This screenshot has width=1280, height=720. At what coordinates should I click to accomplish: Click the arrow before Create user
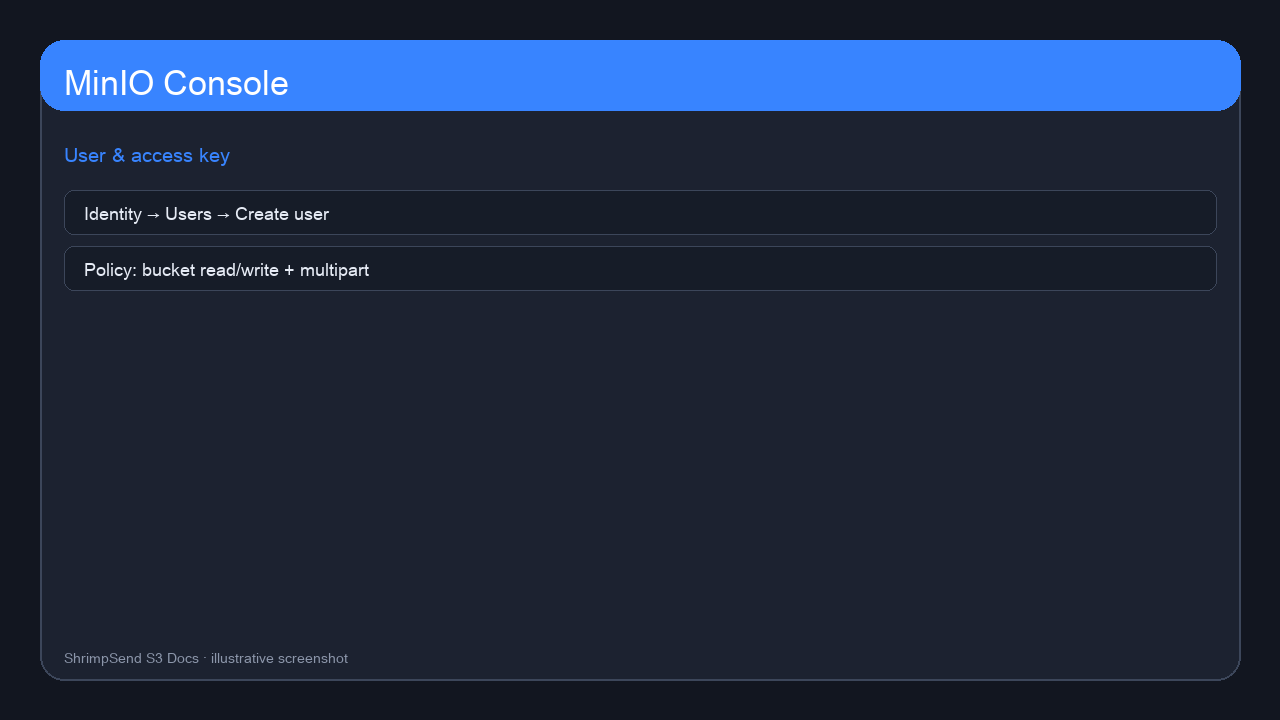223,214
